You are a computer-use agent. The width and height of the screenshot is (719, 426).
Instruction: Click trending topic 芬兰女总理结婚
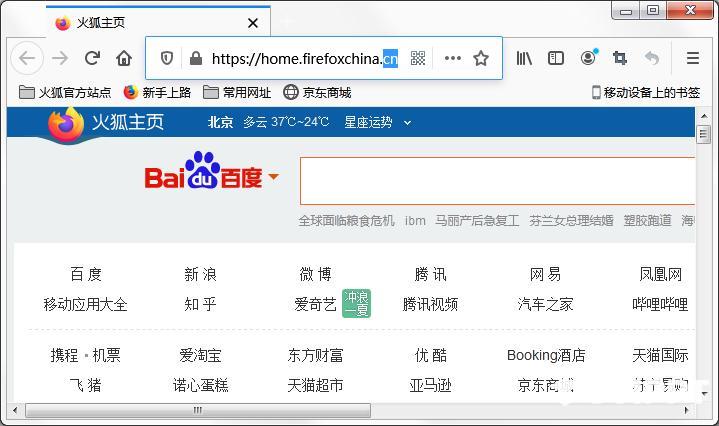tap(571, 221)
